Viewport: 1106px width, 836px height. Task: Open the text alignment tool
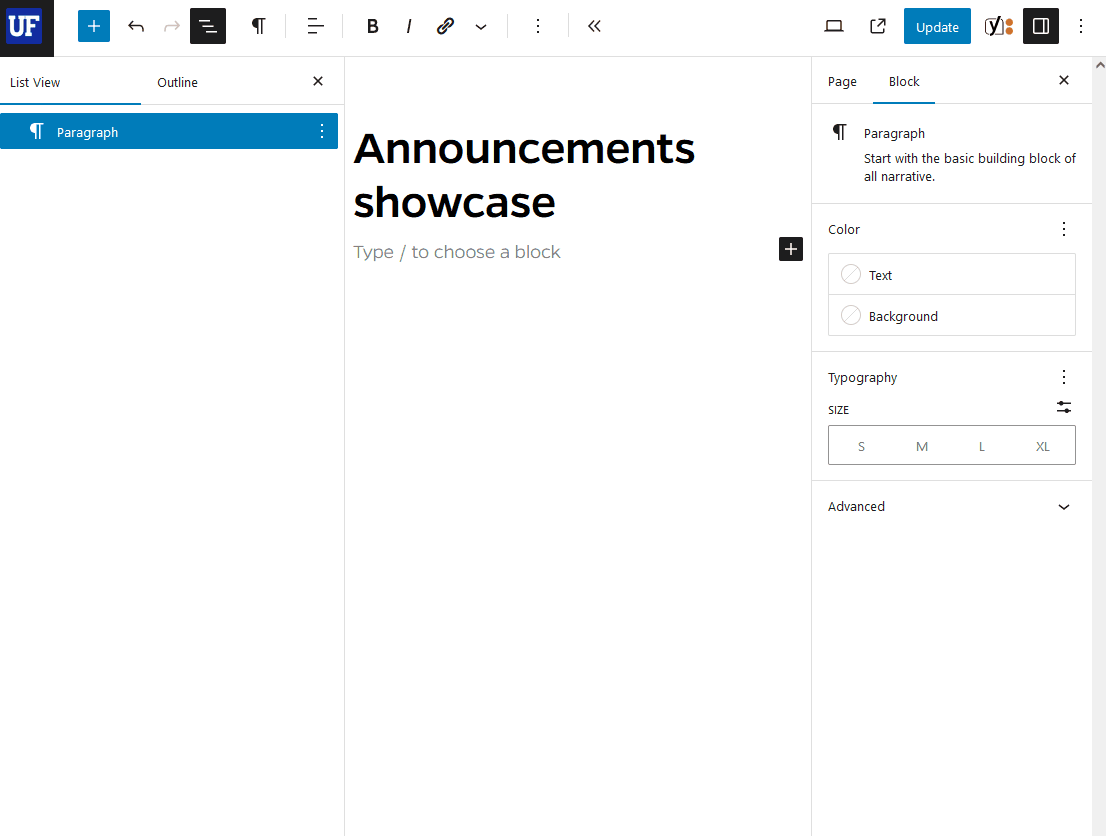[x=315, y=26]
